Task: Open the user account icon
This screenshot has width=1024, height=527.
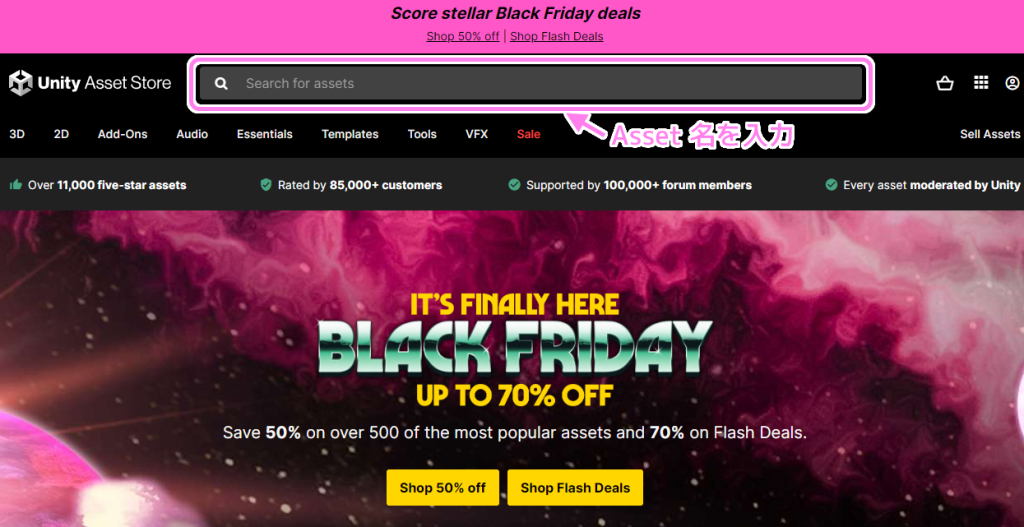Action: 1012,83
